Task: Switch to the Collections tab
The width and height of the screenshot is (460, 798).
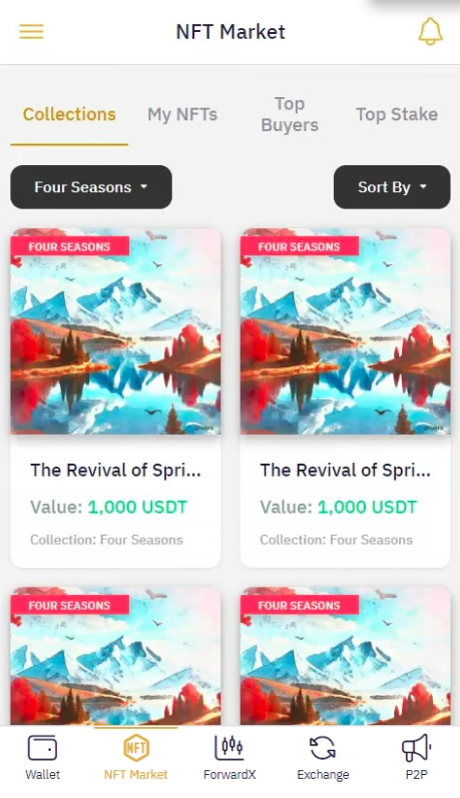Action: [x=69, y=115]
